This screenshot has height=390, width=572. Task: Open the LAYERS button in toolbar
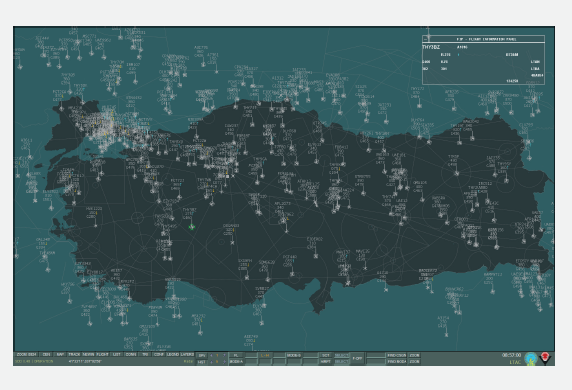coord(187,355)
